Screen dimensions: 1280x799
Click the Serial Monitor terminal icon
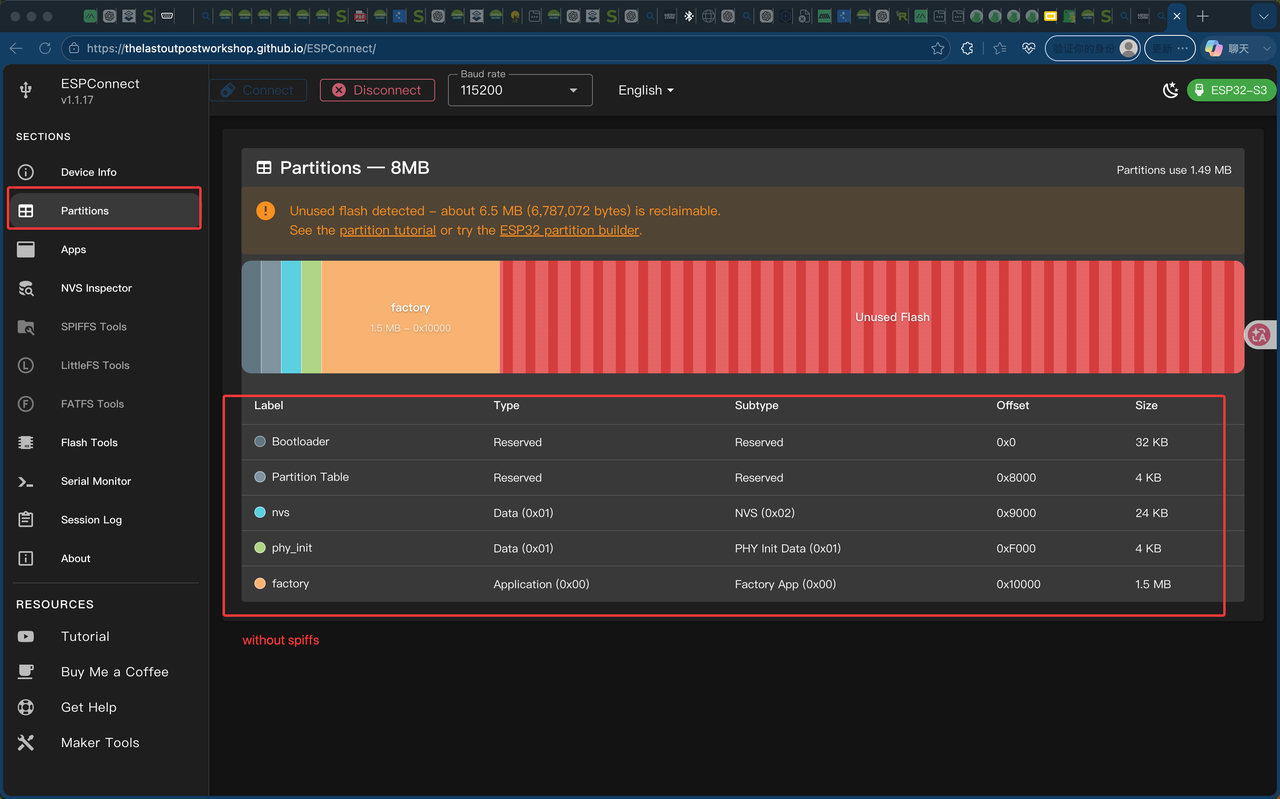coord(26,481)
